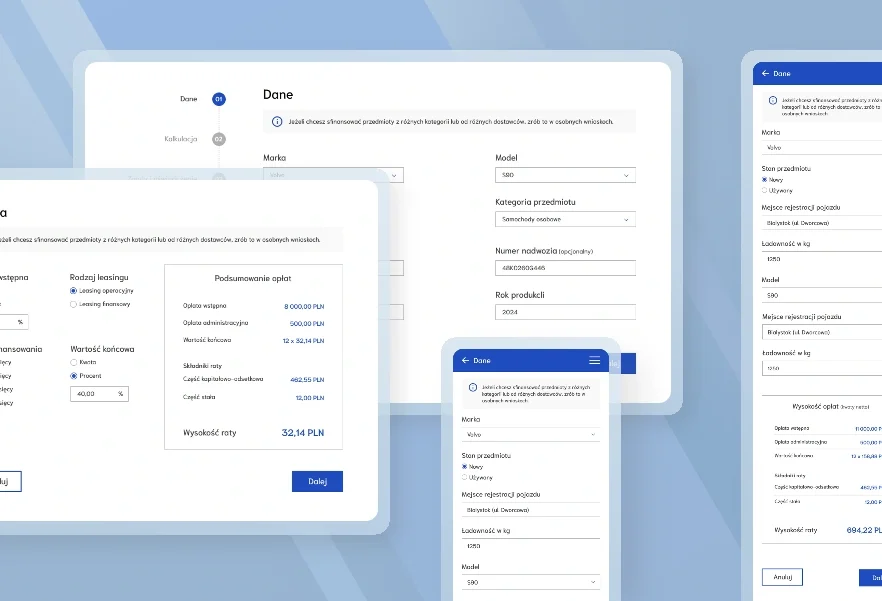Image resolution: width=882 pixels, height=601 pixels.
Task: Open the Kategoria przedmiotu dropdown
Action: [x=565, y=219]
